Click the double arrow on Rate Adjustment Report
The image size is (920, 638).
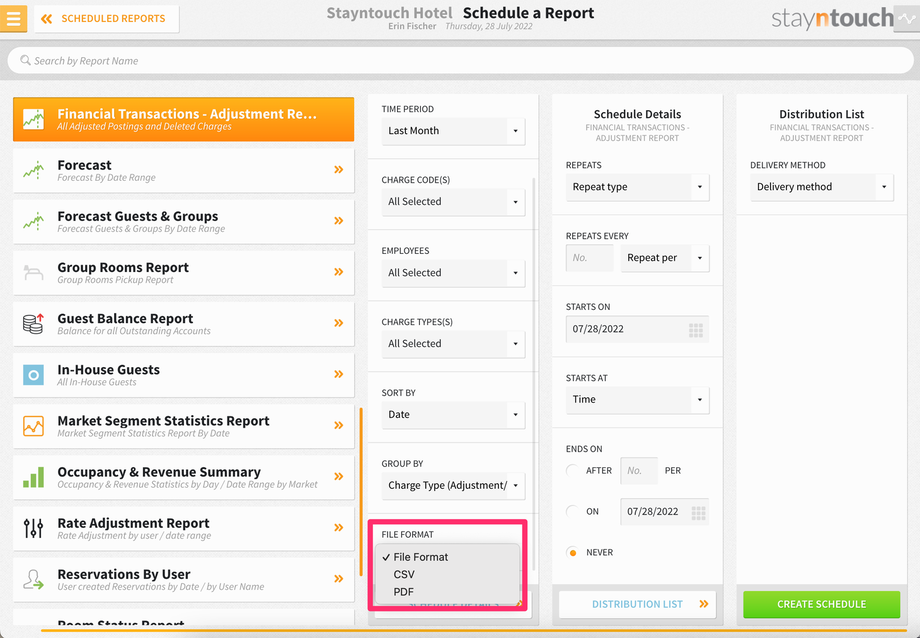[339, 527]
